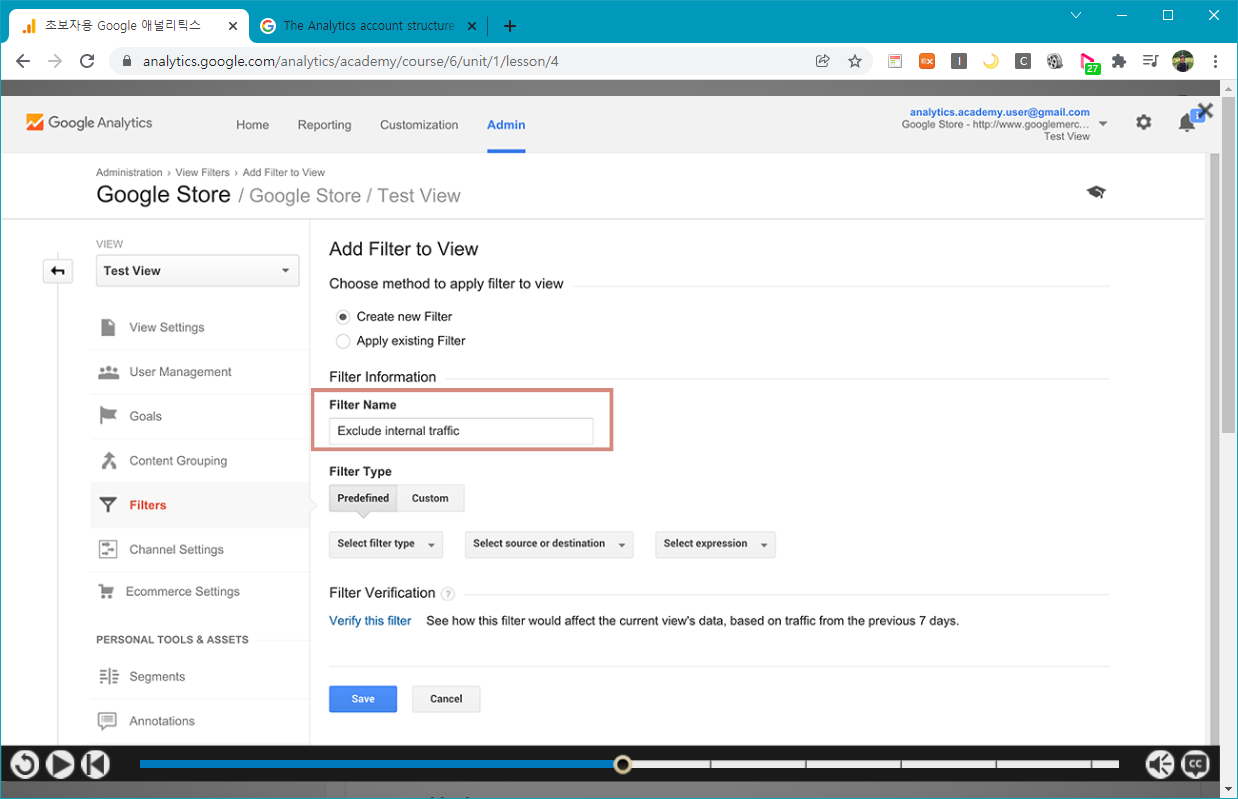Click Administration breadcrumb link
Viewport: 1238px width, 799px height.
pyautogui.click(x=129, y=173)
